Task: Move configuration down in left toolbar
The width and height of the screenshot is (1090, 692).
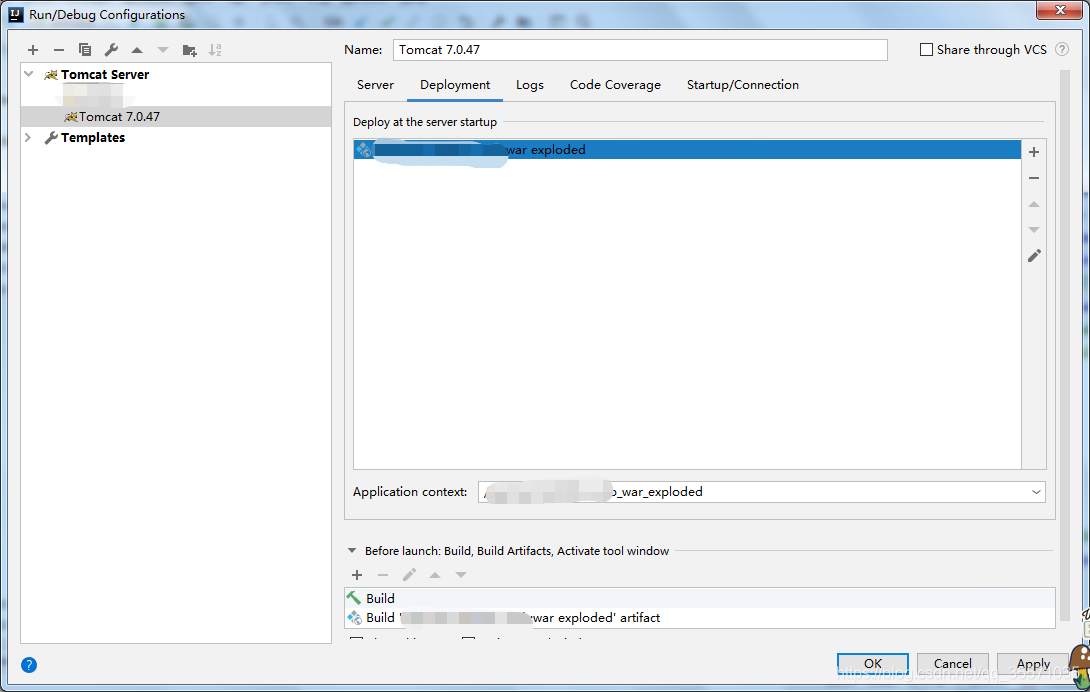Action: tap(163, 50)
